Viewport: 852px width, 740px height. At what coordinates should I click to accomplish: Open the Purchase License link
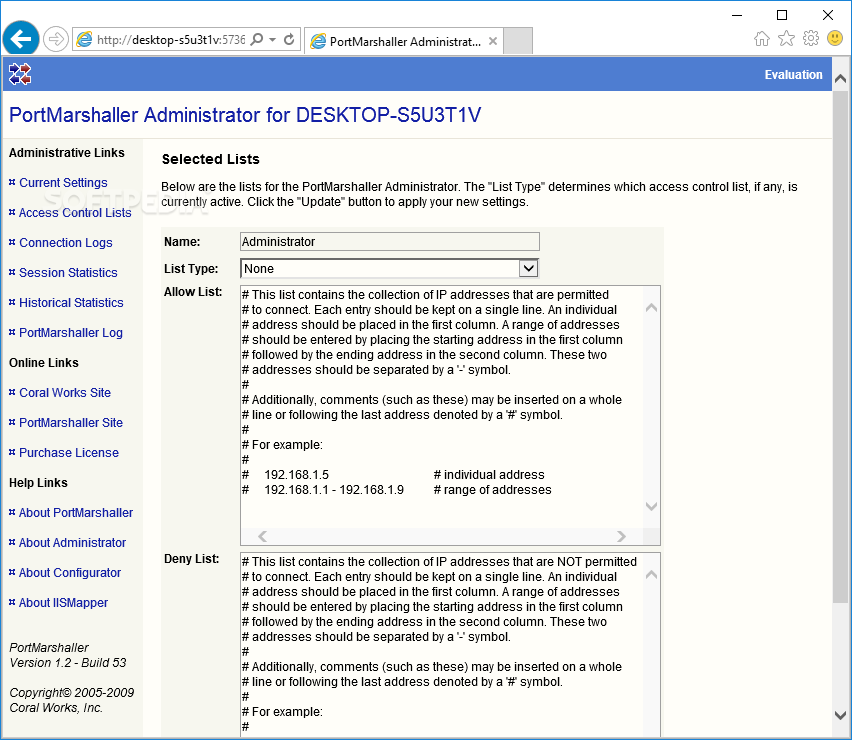[x=68, y=453]
